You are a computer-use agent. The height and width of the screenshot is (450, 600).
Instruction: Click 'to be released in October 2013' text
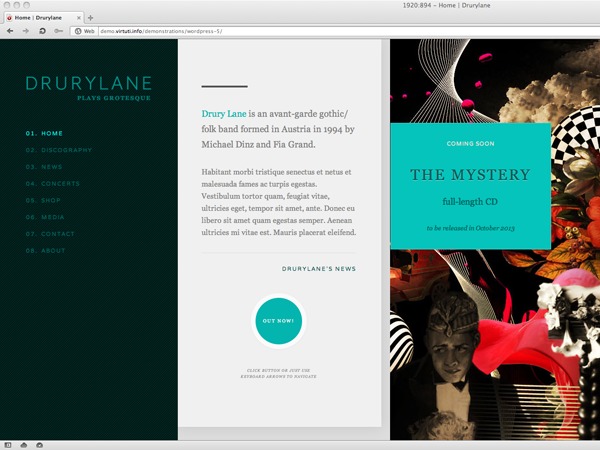(470, 228)
